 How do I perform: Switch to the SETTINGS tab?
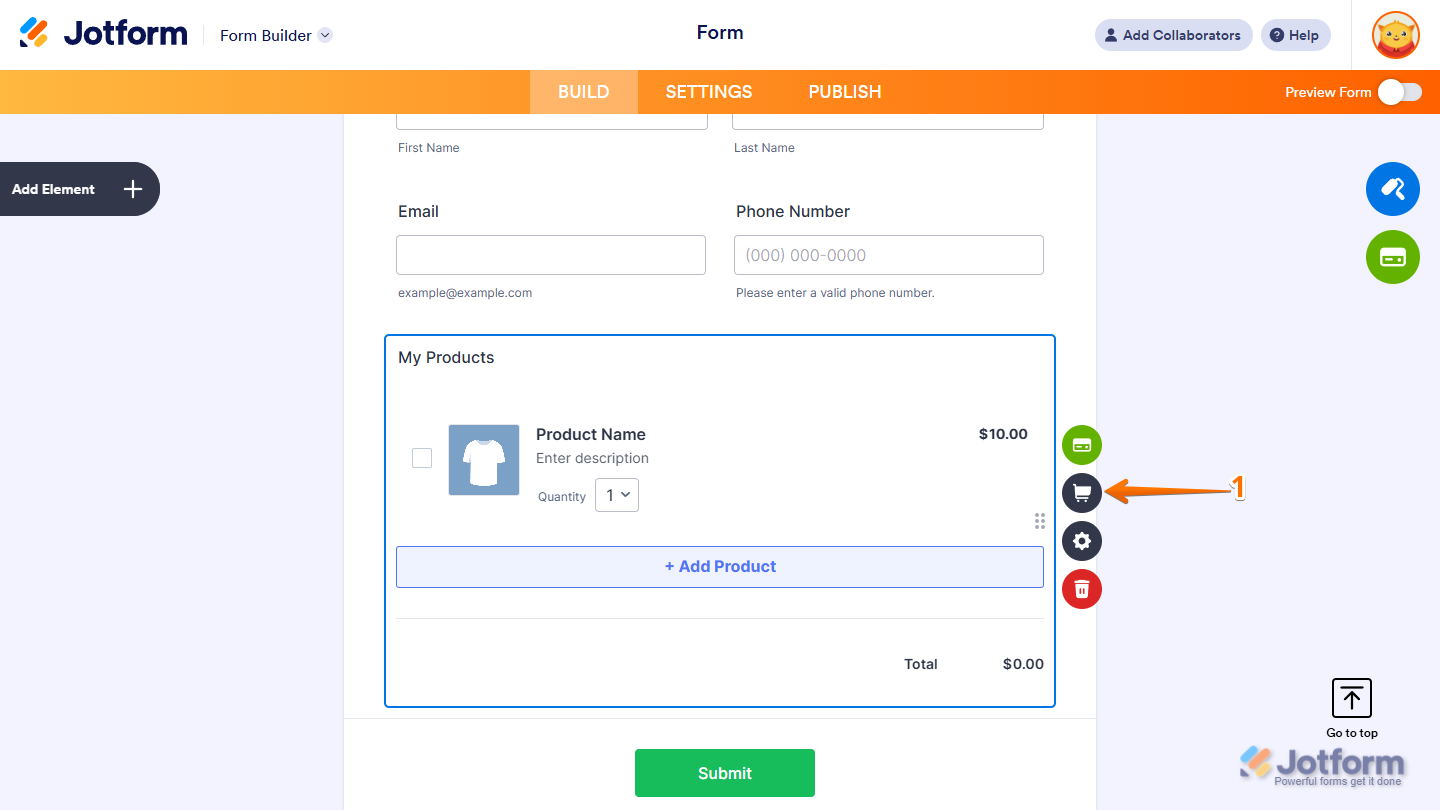(708, 91)
